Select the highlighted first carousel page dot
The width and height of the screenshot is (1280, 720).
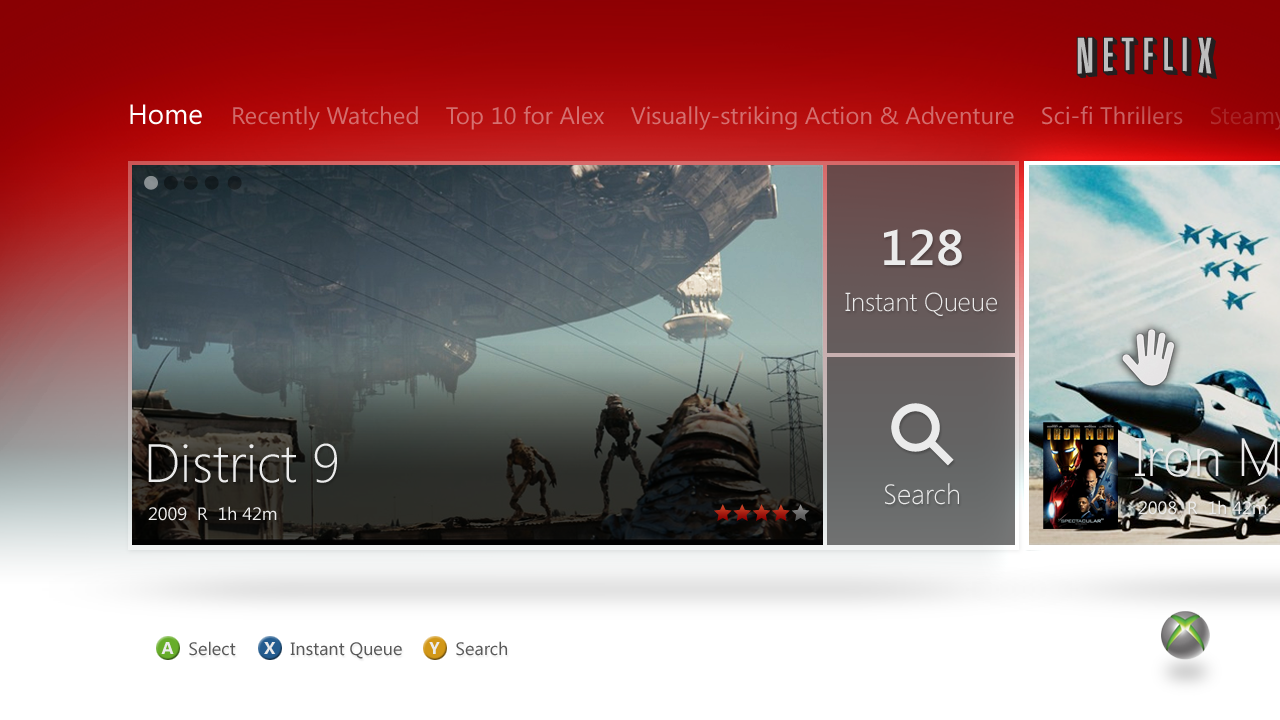point(151,183)
